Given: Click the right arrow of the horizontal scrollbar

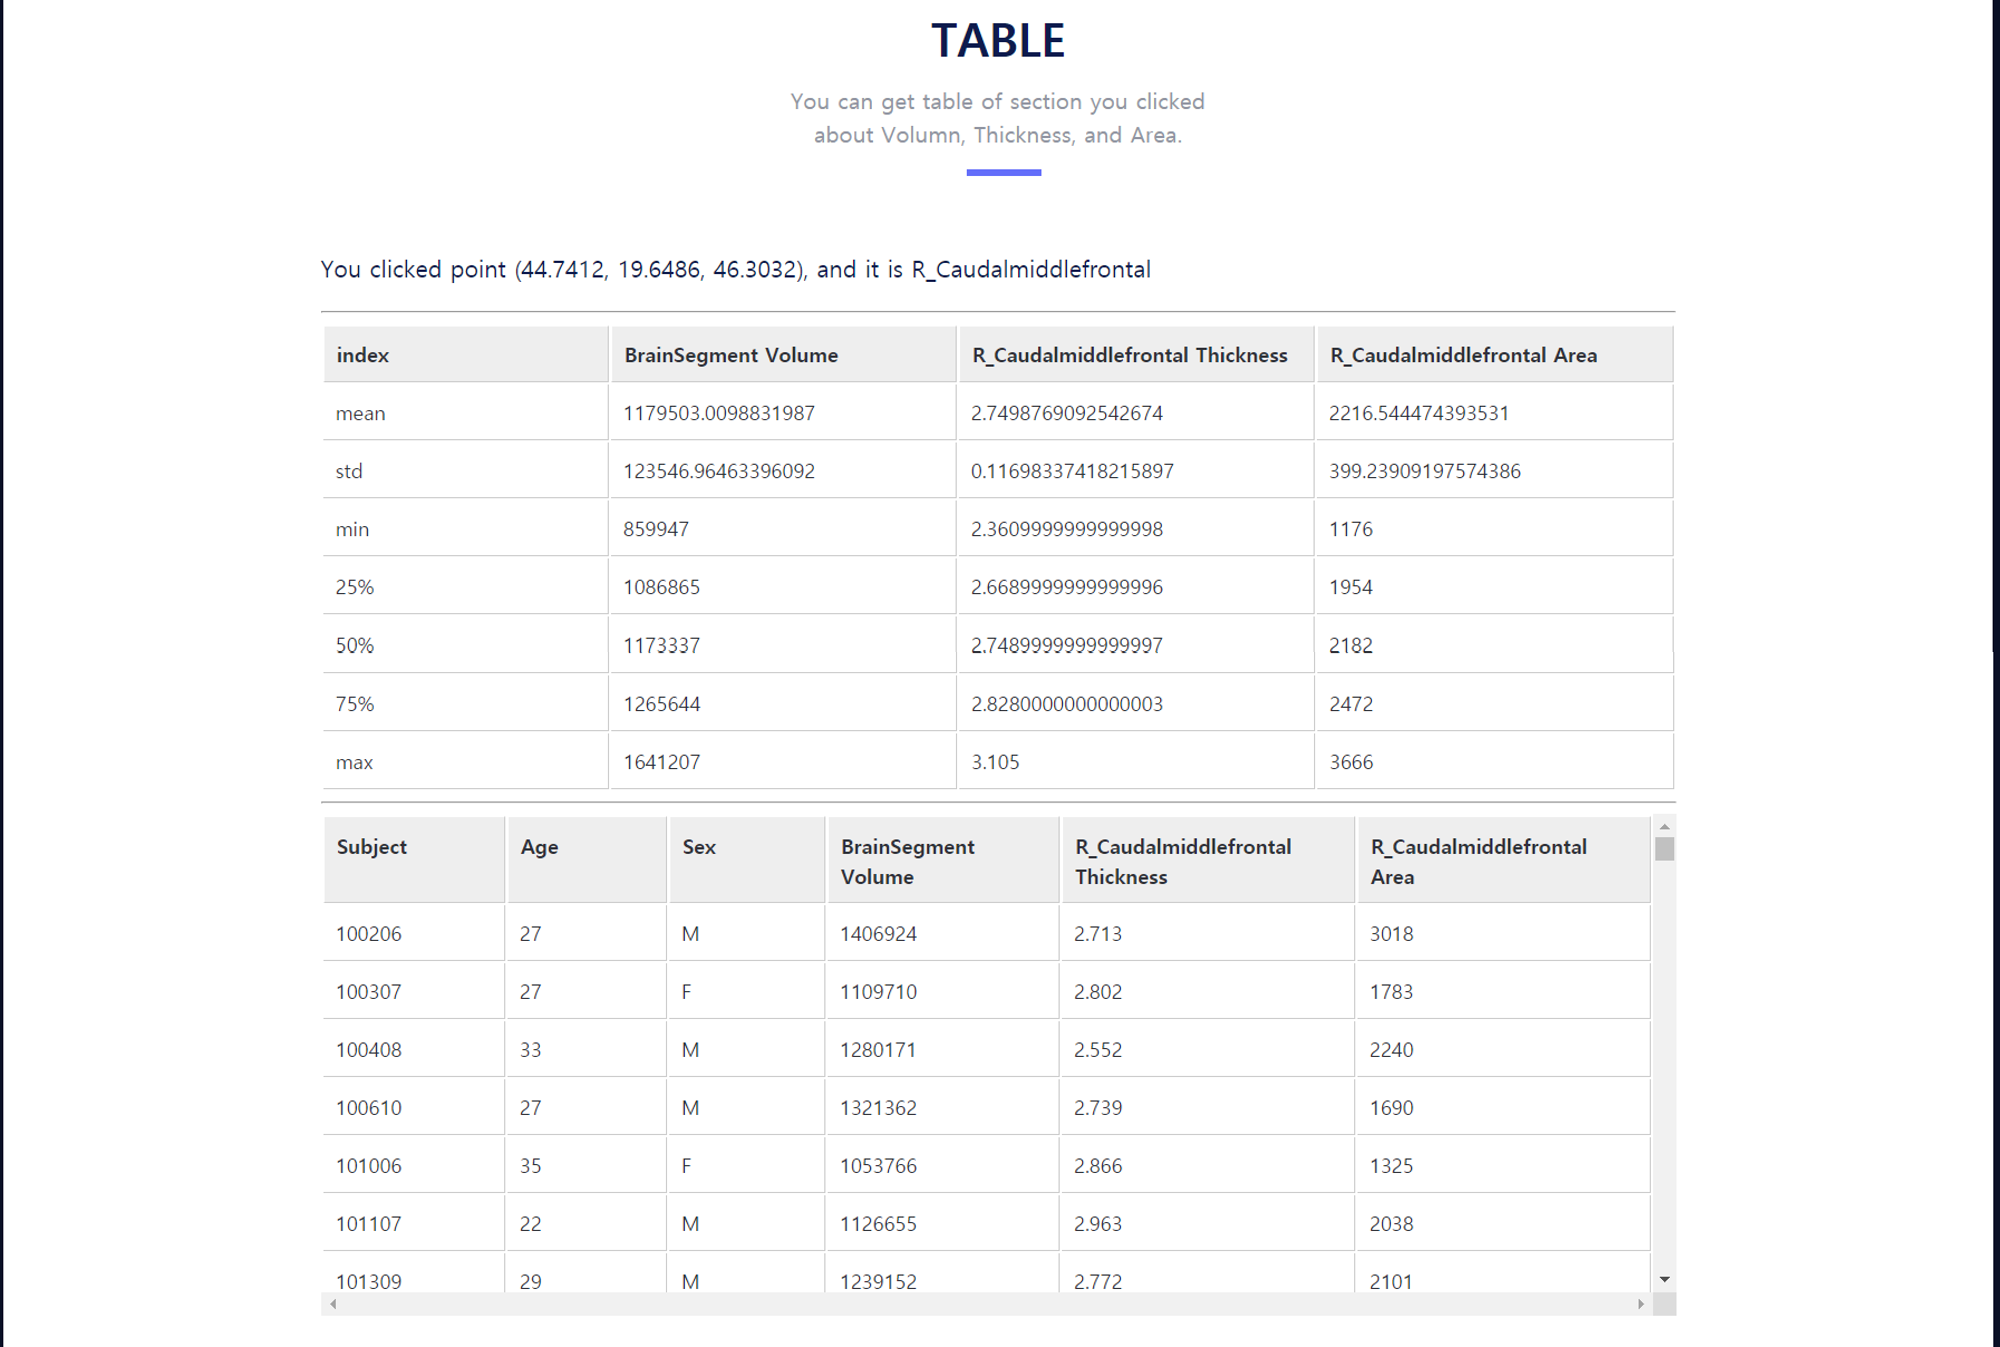Looking at the screenshot, I should (1640, 1303).
